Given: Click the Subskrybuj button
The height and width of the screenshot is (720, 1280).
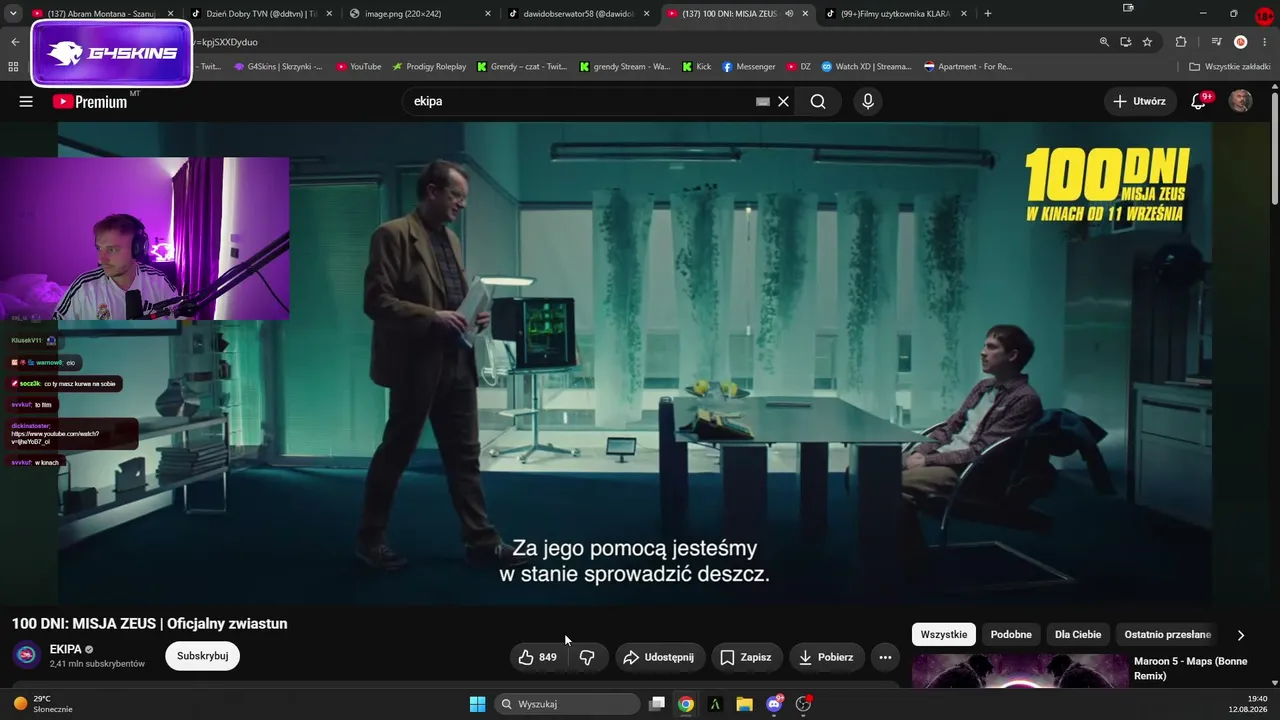Looking at the screenshot, I should [203, 656].
